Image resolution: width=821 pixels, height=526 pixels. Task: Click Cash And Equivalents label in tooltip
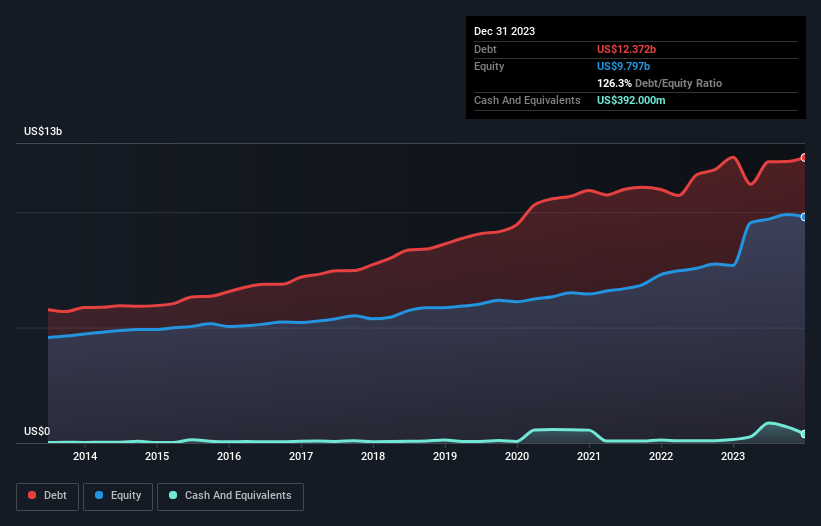[527, 100]
